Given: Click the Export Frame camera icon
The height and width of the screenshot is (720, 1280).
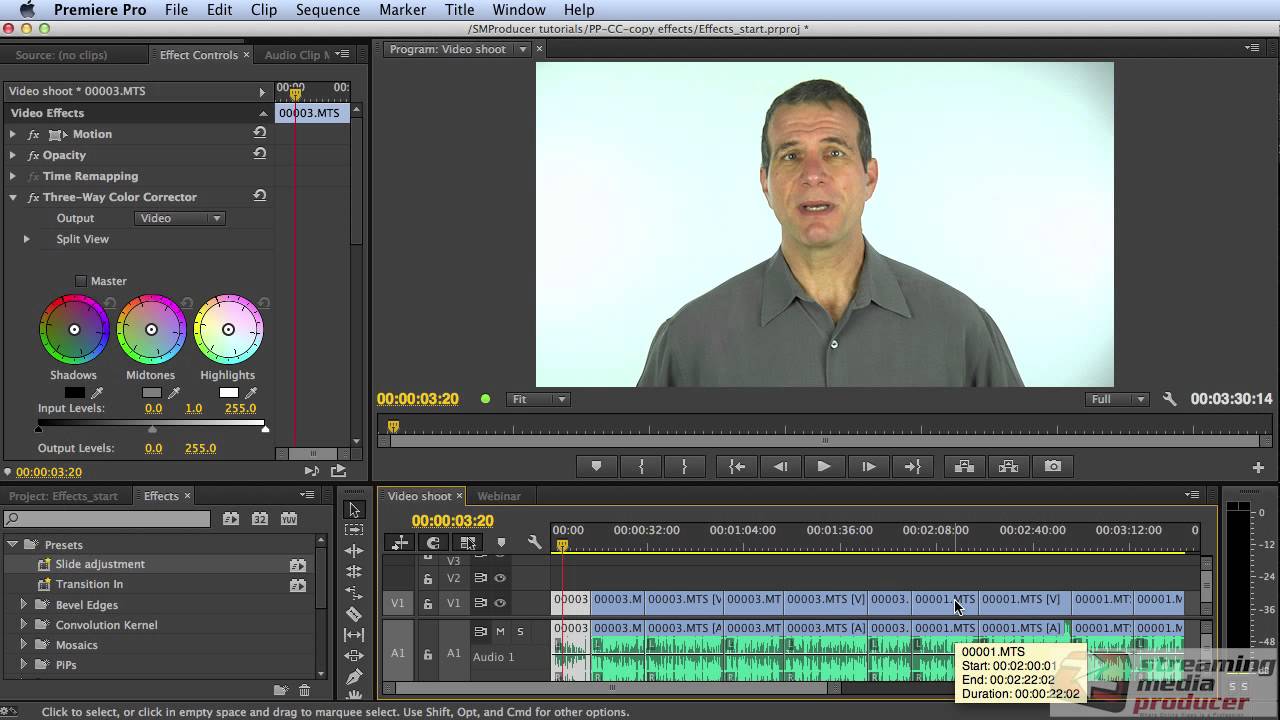Looking at the screenshot, I should (x=1053, y=466).
